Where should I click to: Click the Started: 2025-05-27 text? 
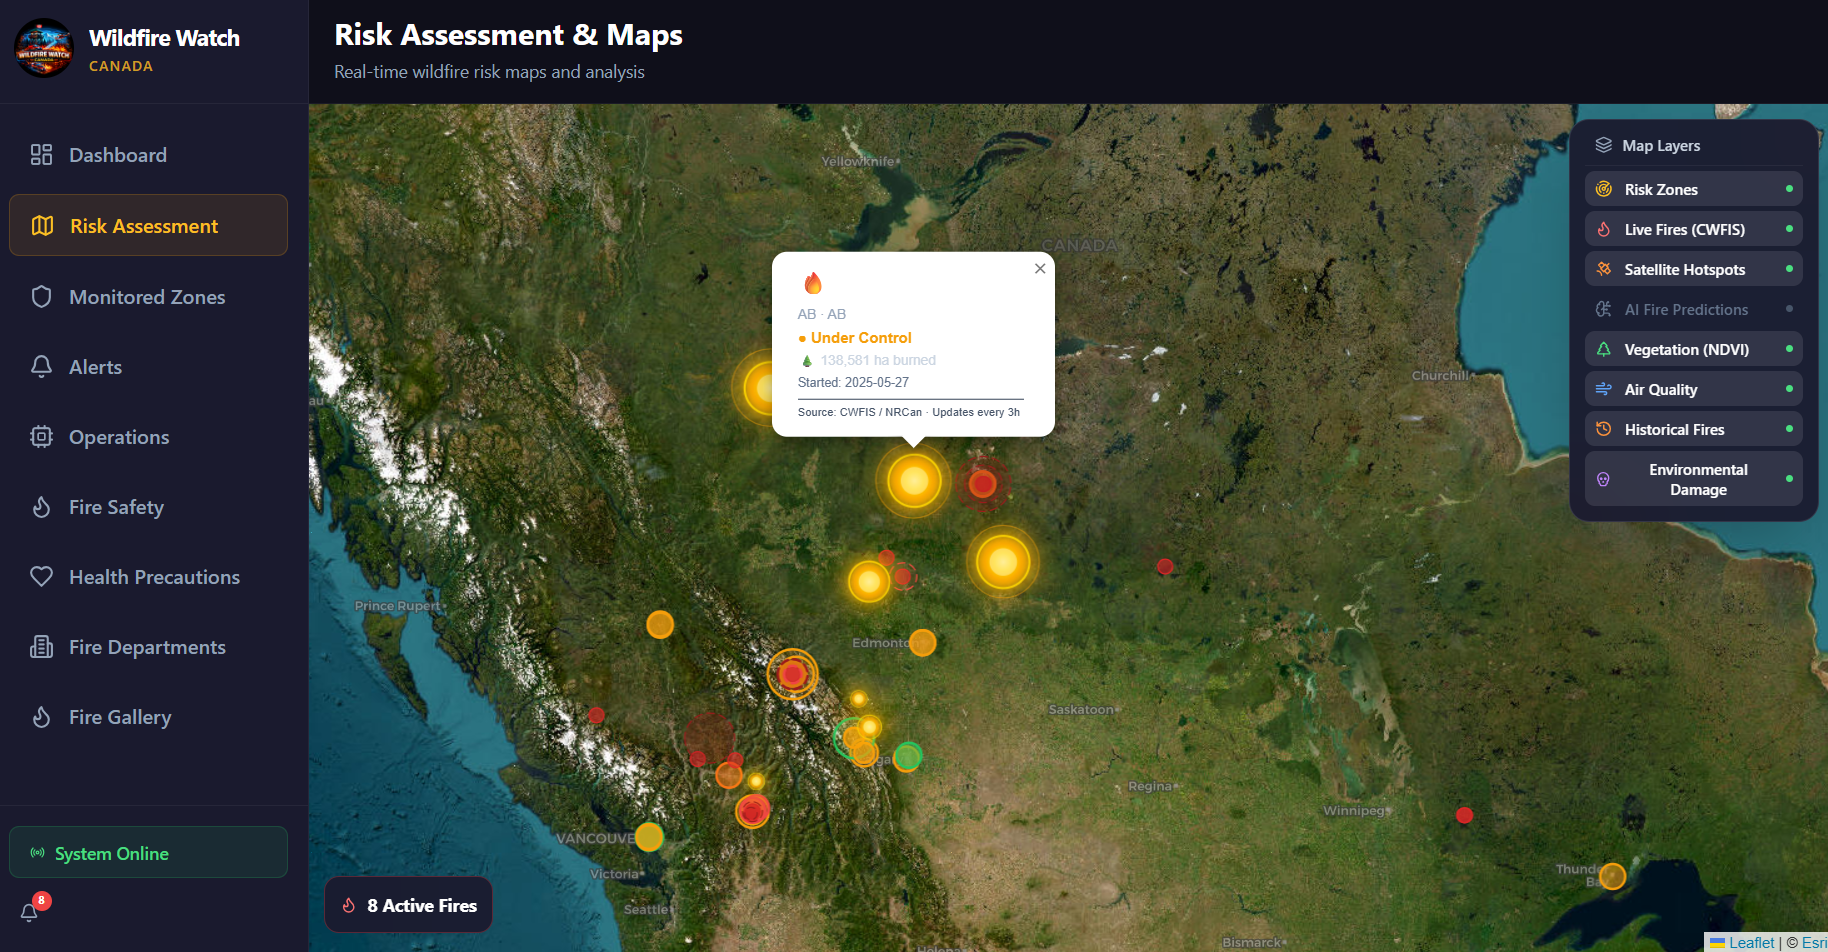pyautogui.click(x=853, y=382)
